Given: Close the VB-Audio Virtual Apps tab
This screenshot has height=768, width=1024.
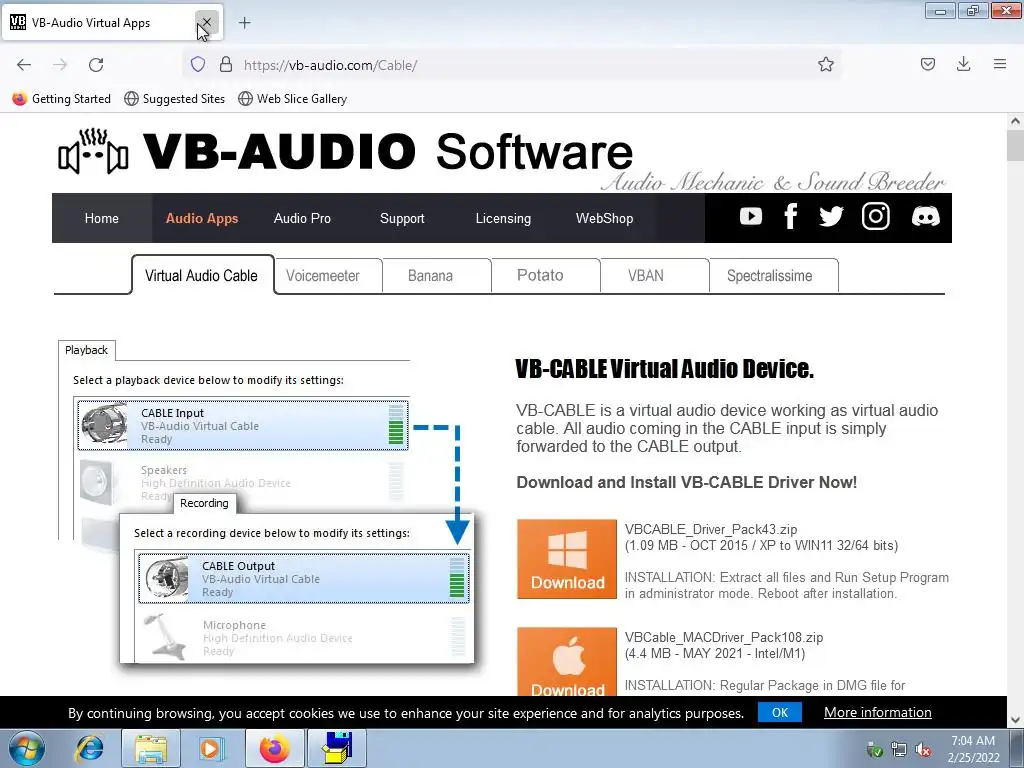Looking at the screenshot, I should 206,23.
